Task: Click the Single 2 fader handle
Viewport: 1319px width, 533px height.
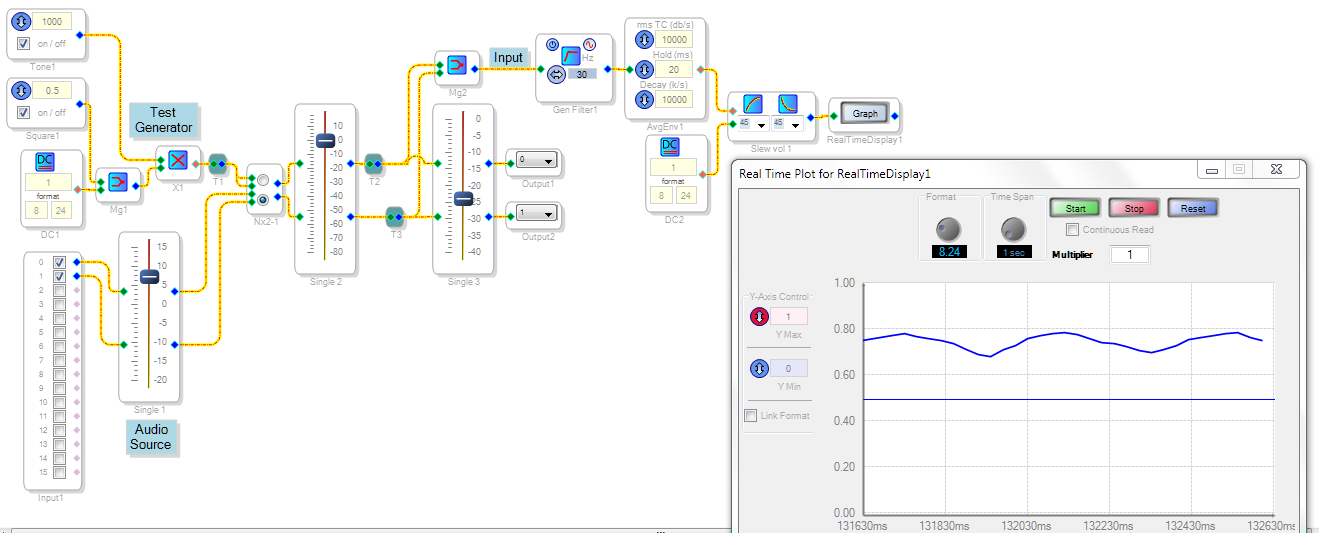Action: pyautogui.click(x=325, y=142)
